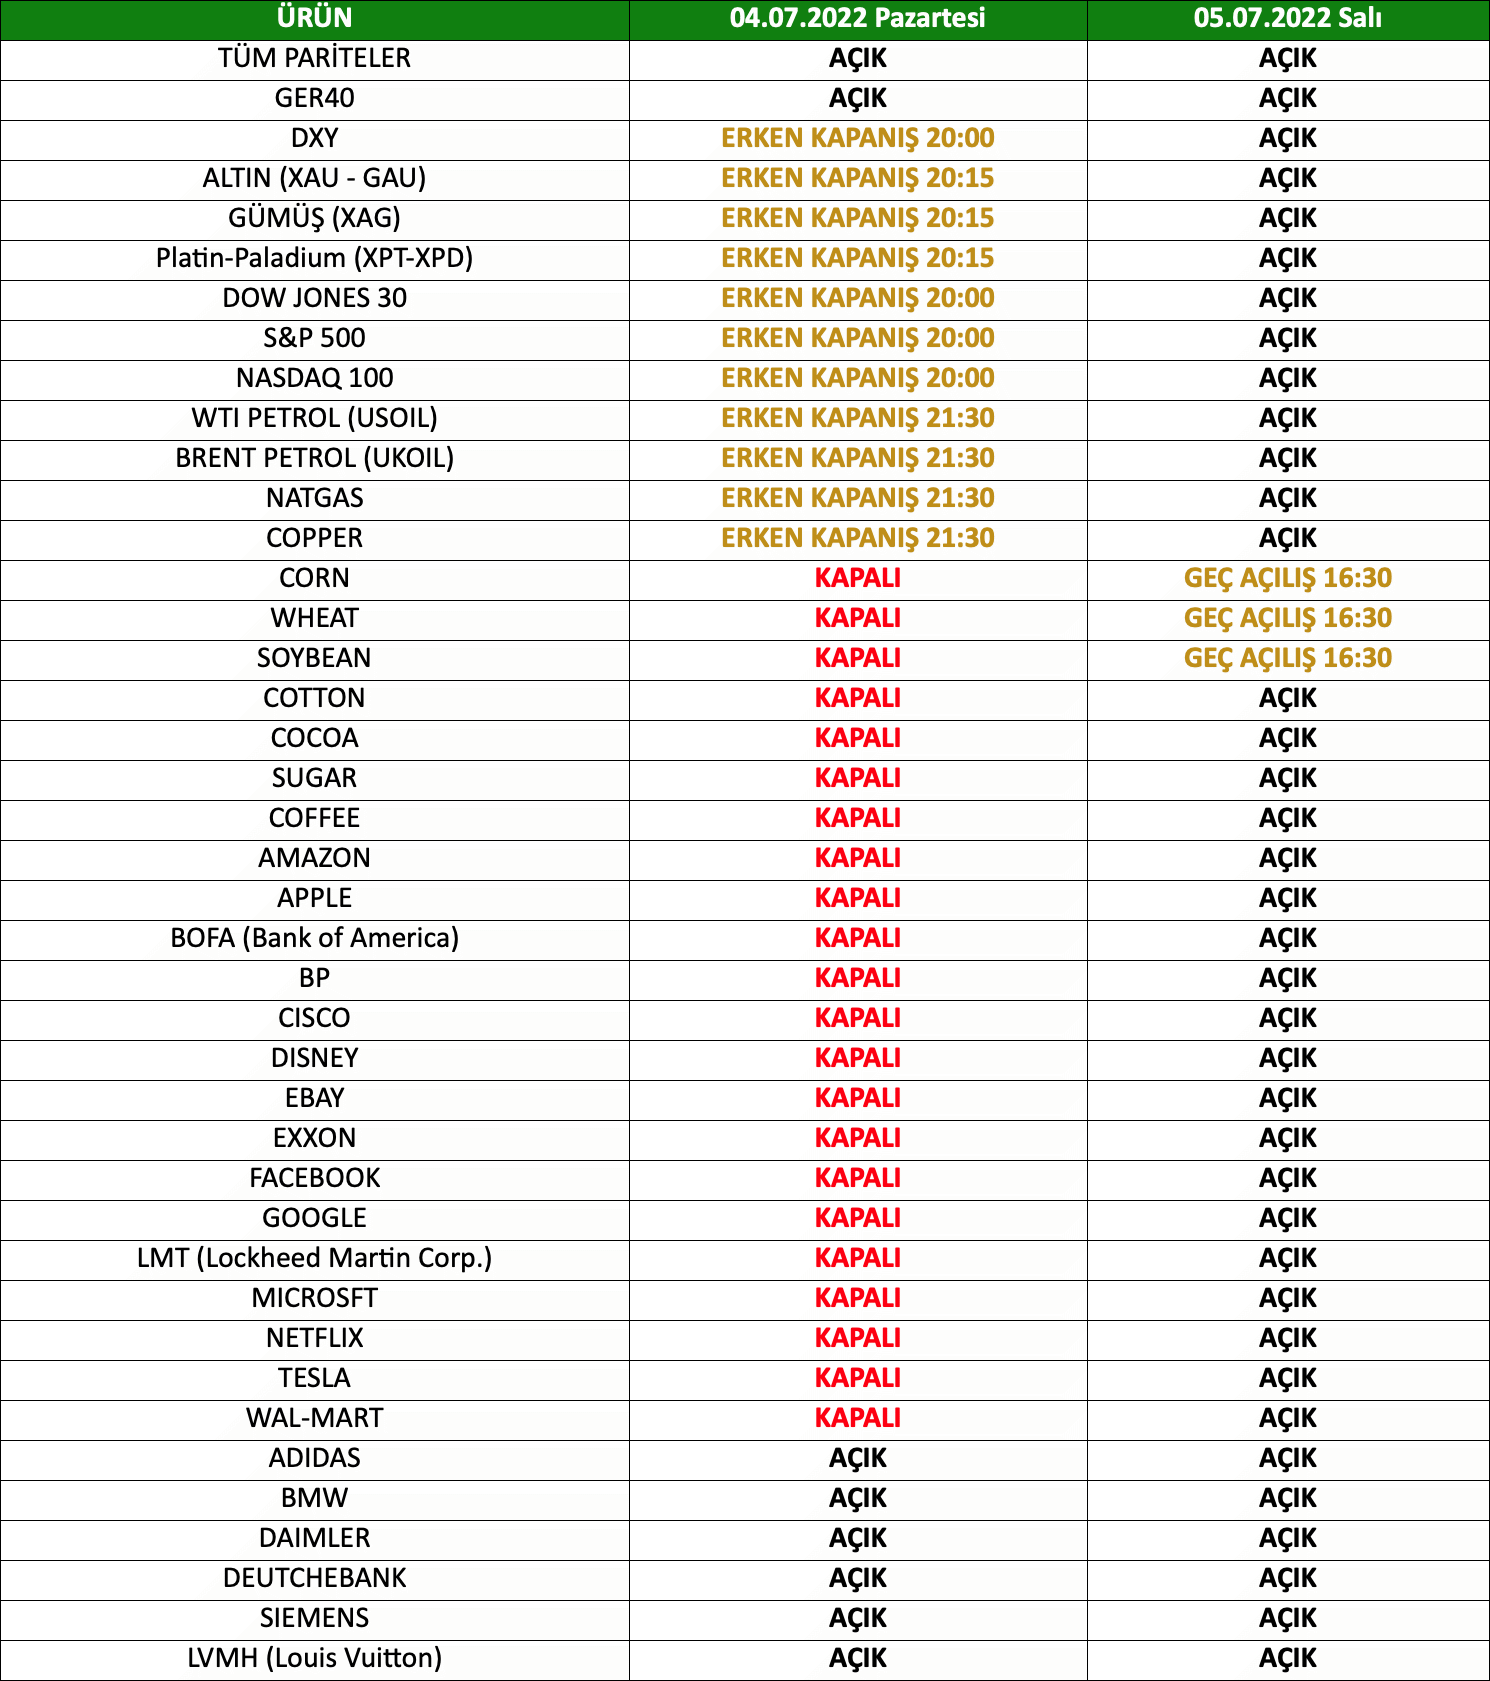Select the ALTIN (XAU - GAU) row label

pos(314,178)
